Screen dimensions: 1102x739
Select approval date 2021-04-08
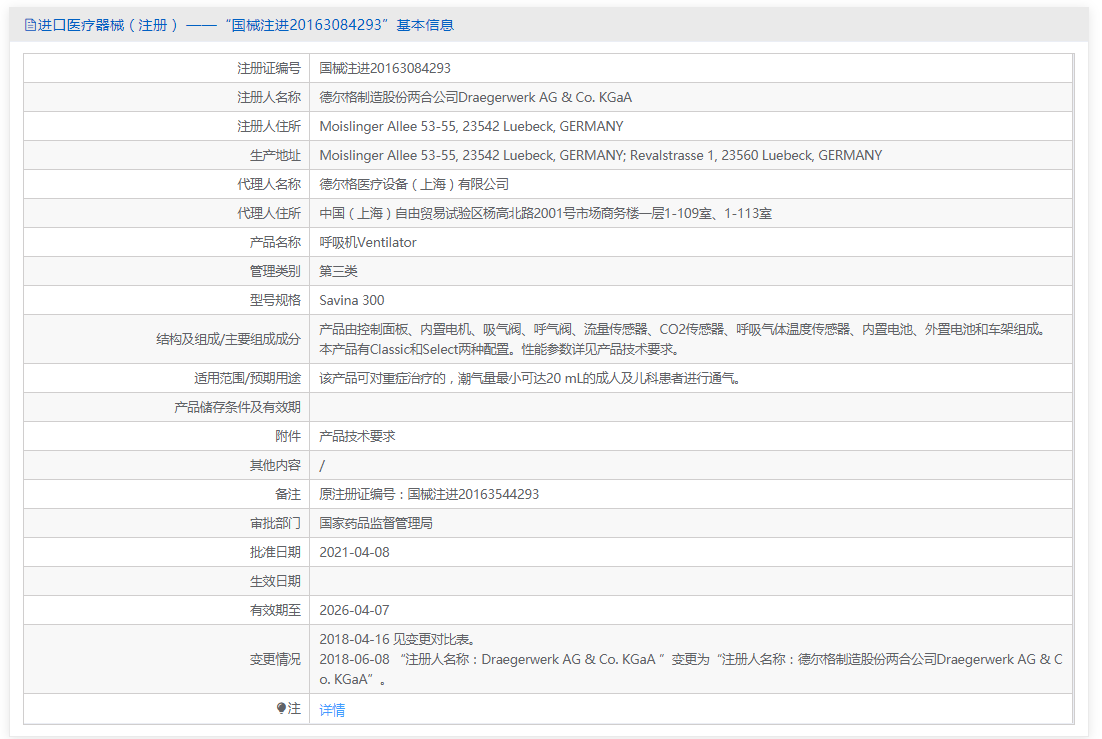coord(354,552)
